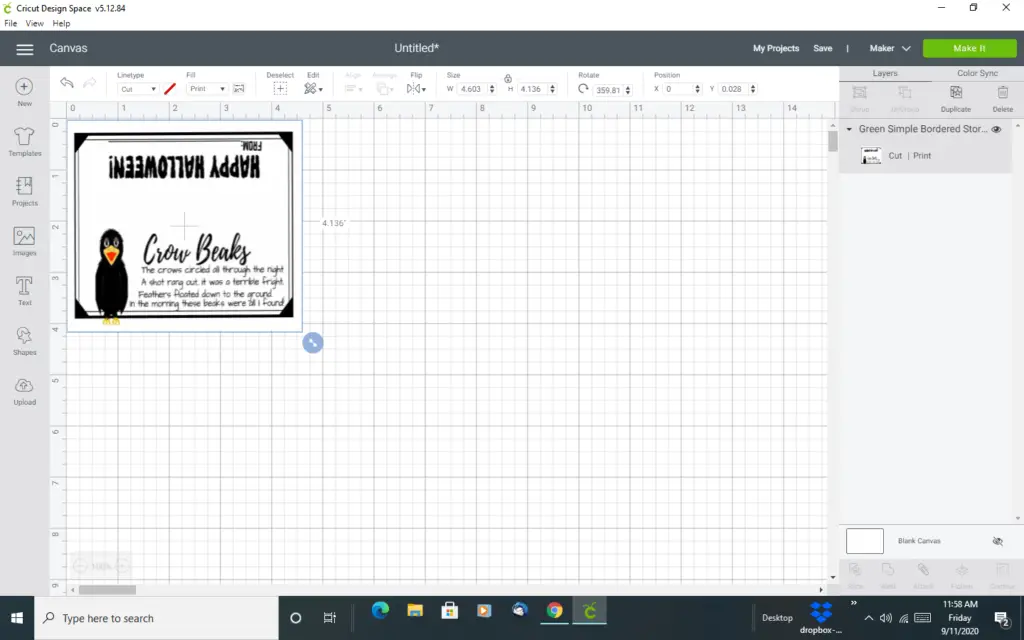The image size is (1024, 640).
Task: Open the print fill pattern swatch icon
Action: click(239, 89)
